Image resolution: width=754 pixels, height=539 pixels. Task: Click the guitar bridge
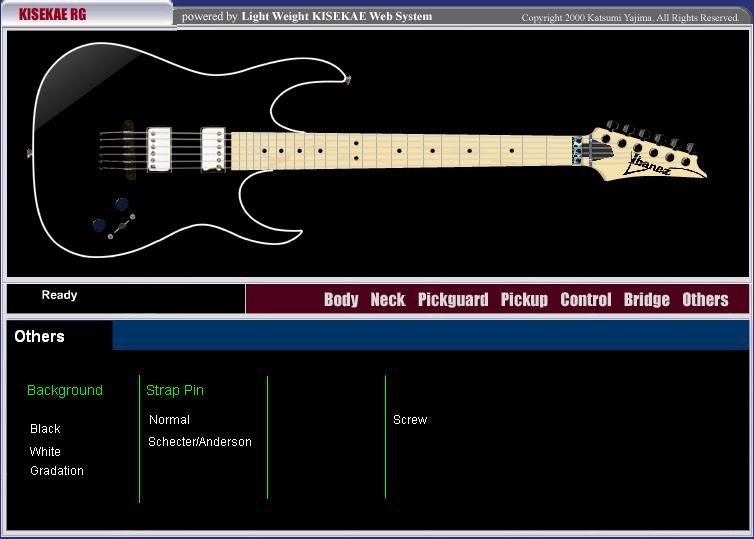tap(128, 150)
